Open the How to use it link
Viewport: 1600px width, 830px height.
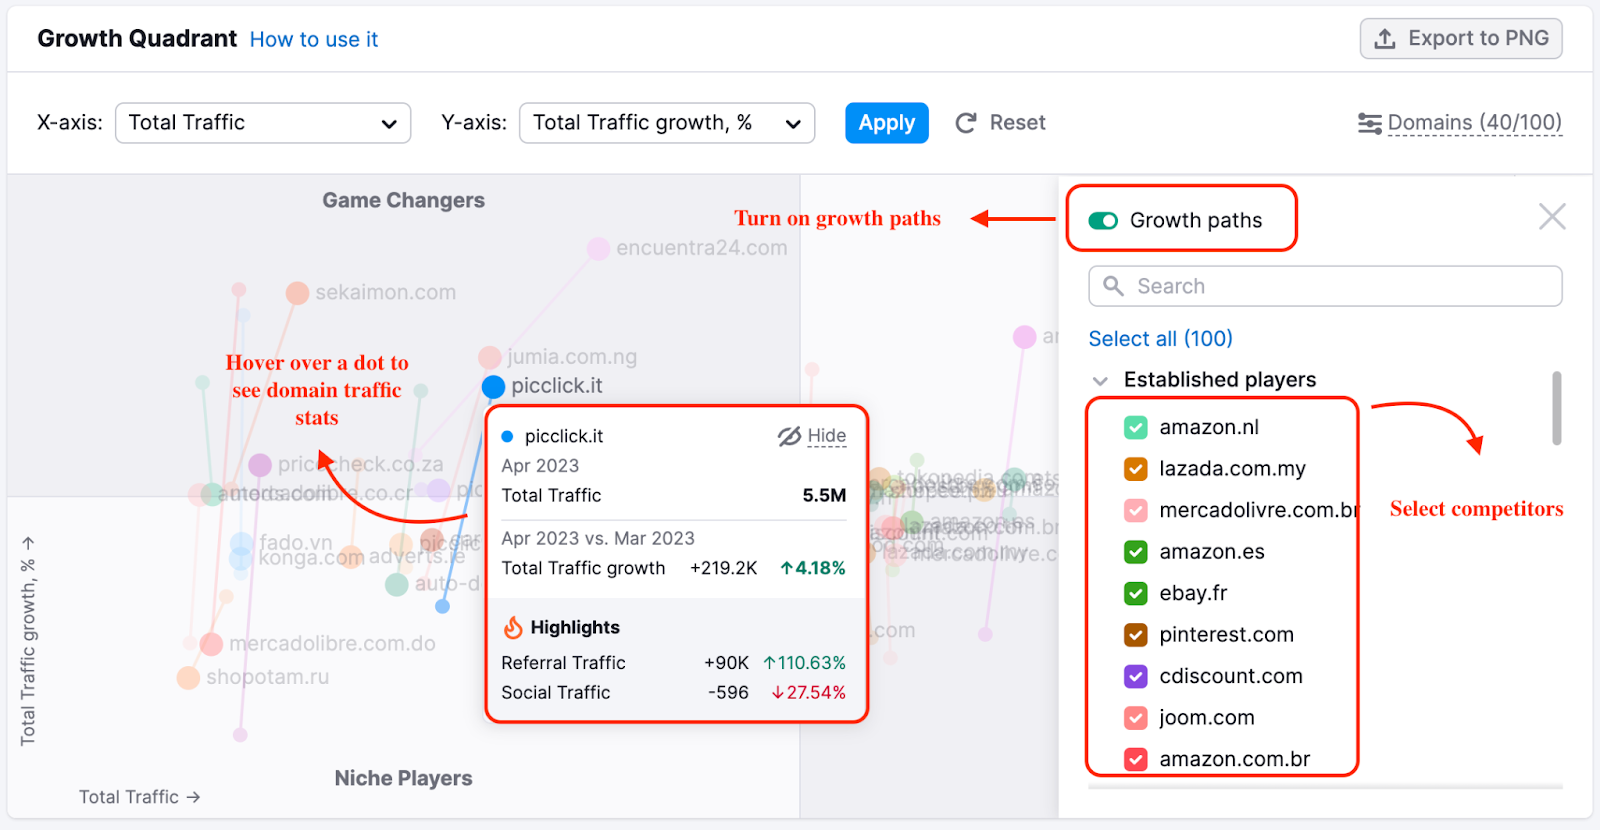coord(314,40)
